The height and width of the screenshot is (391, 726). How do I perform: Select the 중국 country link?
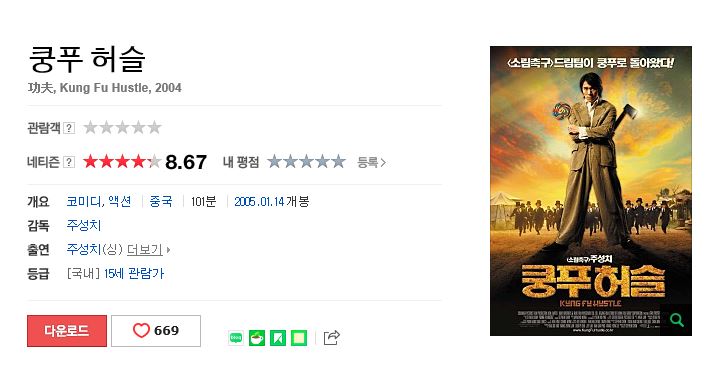161,202
